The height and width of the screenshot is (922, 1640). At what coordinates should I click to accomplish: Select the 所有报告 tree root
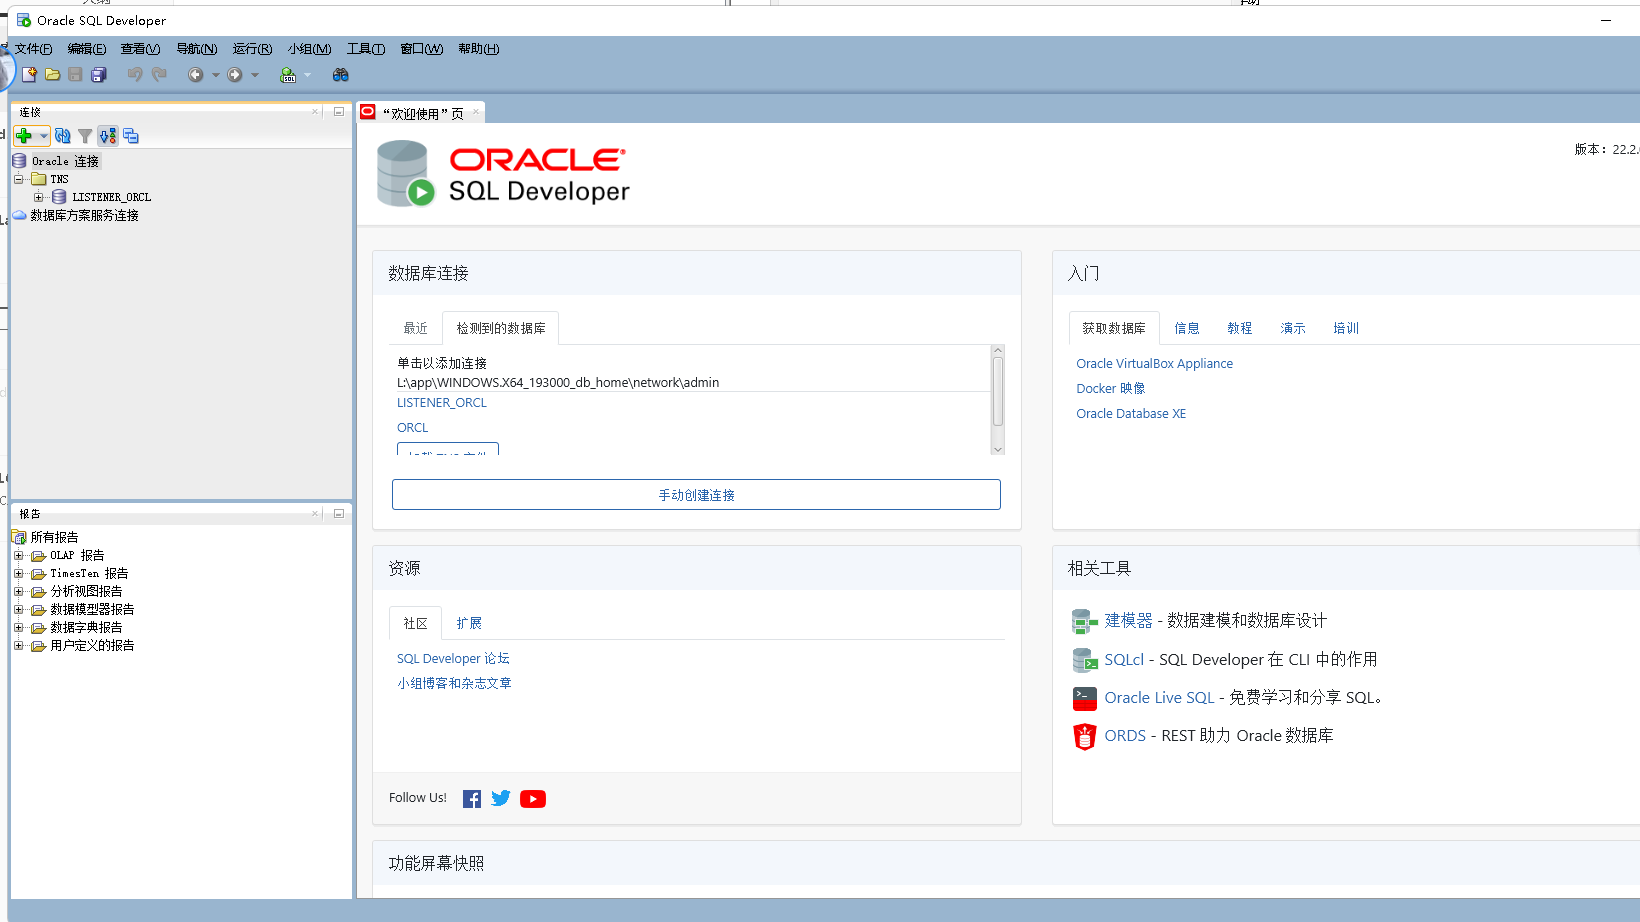click(x=54, y=537)
